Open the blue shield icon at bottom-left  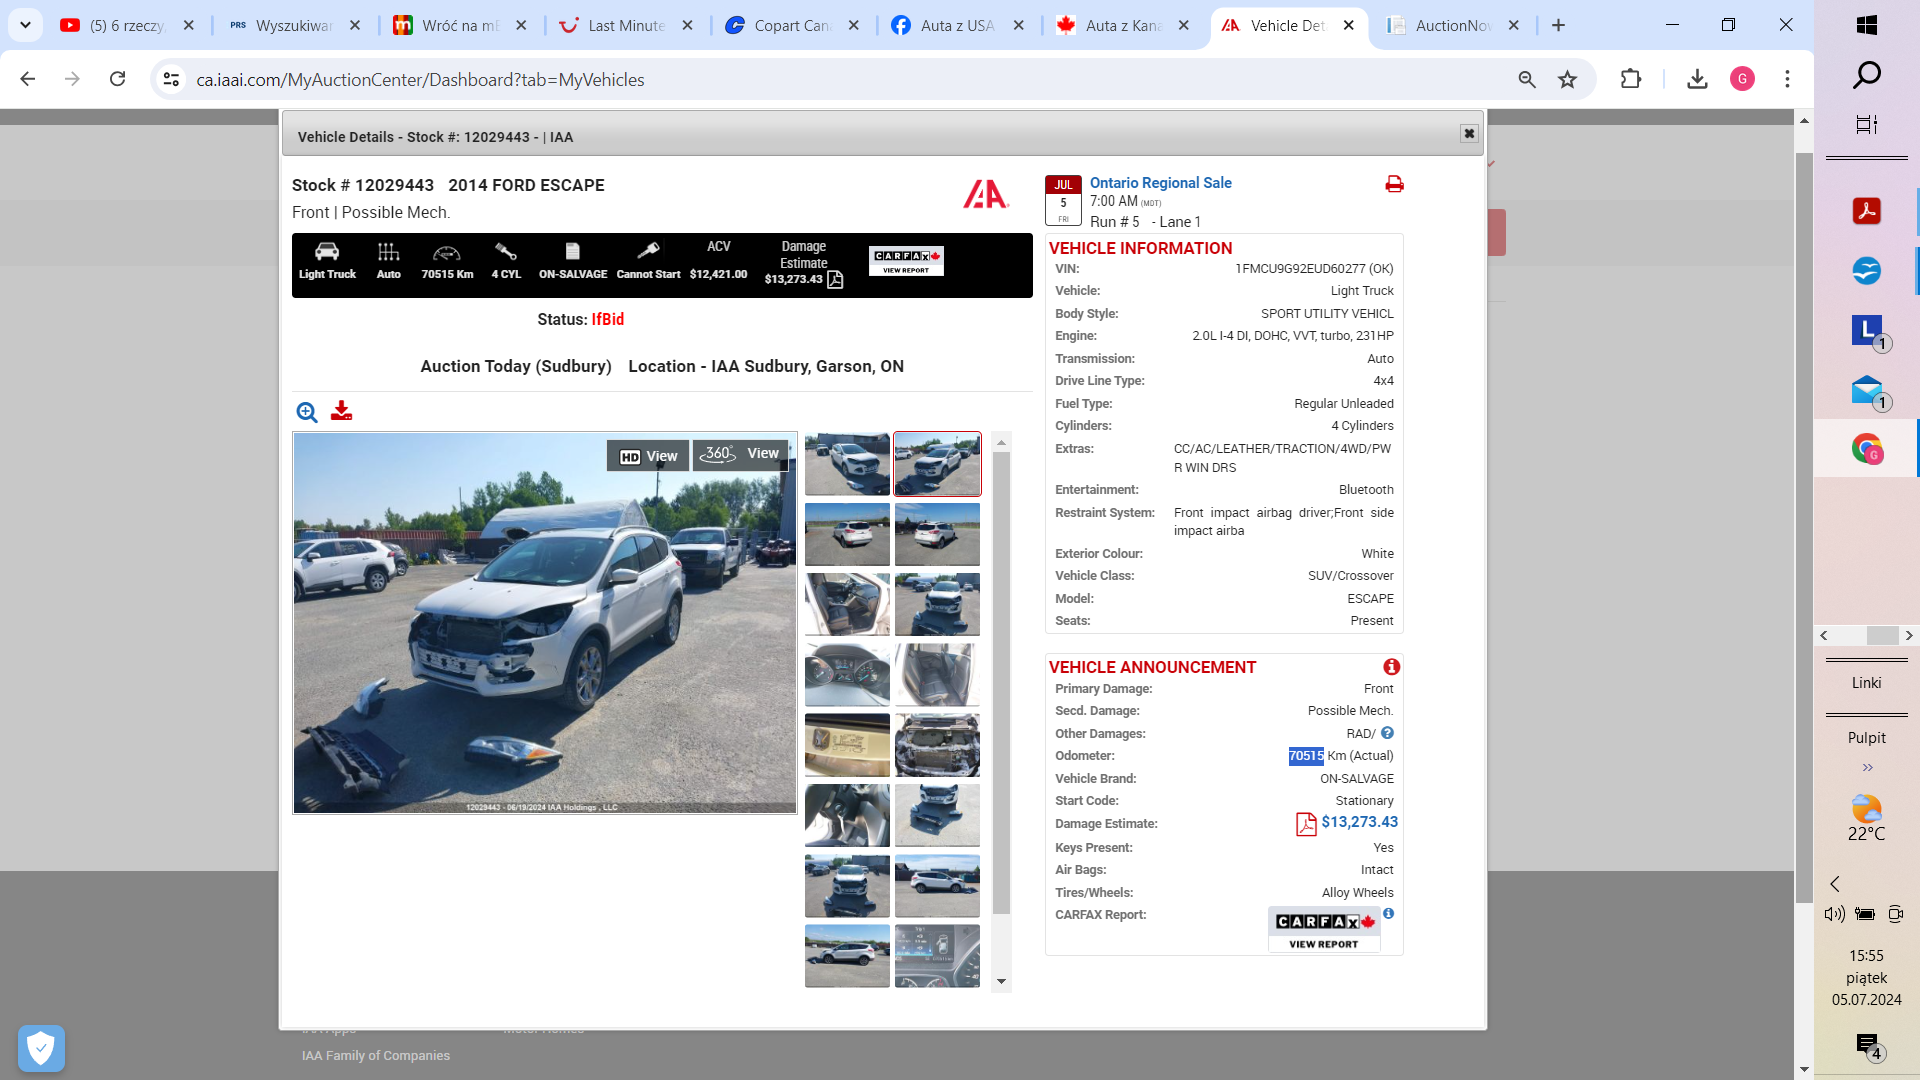pos(41,1048)
